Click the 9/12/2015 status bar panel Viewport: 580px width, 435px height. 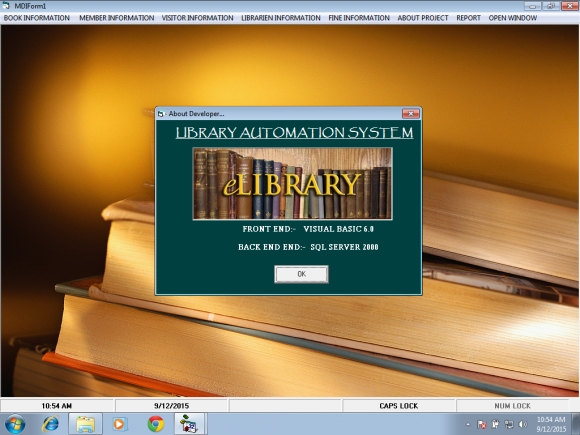tap(172, 406)
